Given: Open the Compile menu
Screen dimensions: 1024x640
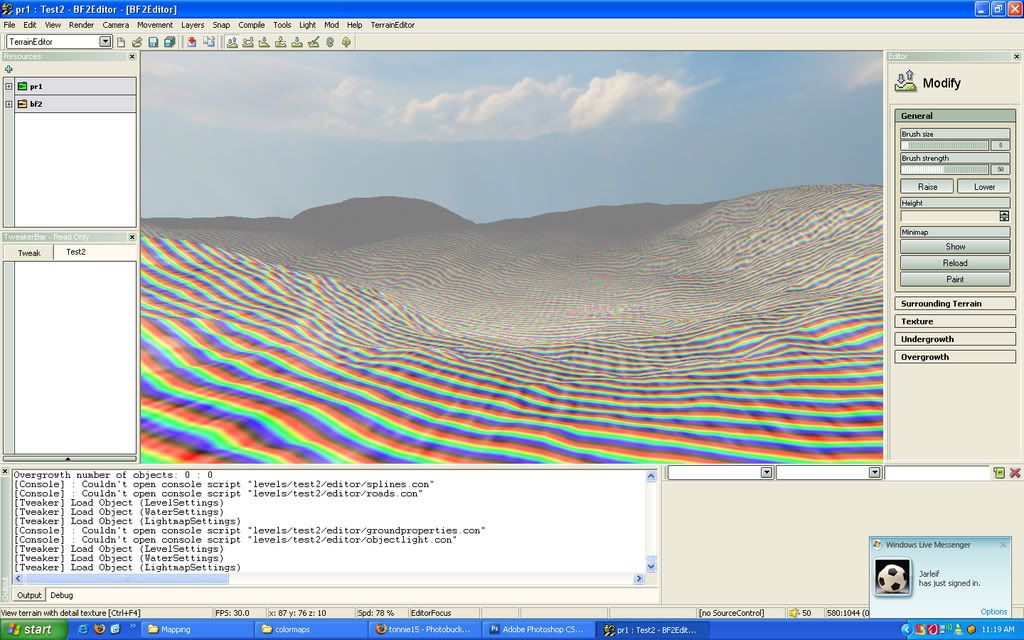Looking at the screenshot, I should (x=251, y=24).
